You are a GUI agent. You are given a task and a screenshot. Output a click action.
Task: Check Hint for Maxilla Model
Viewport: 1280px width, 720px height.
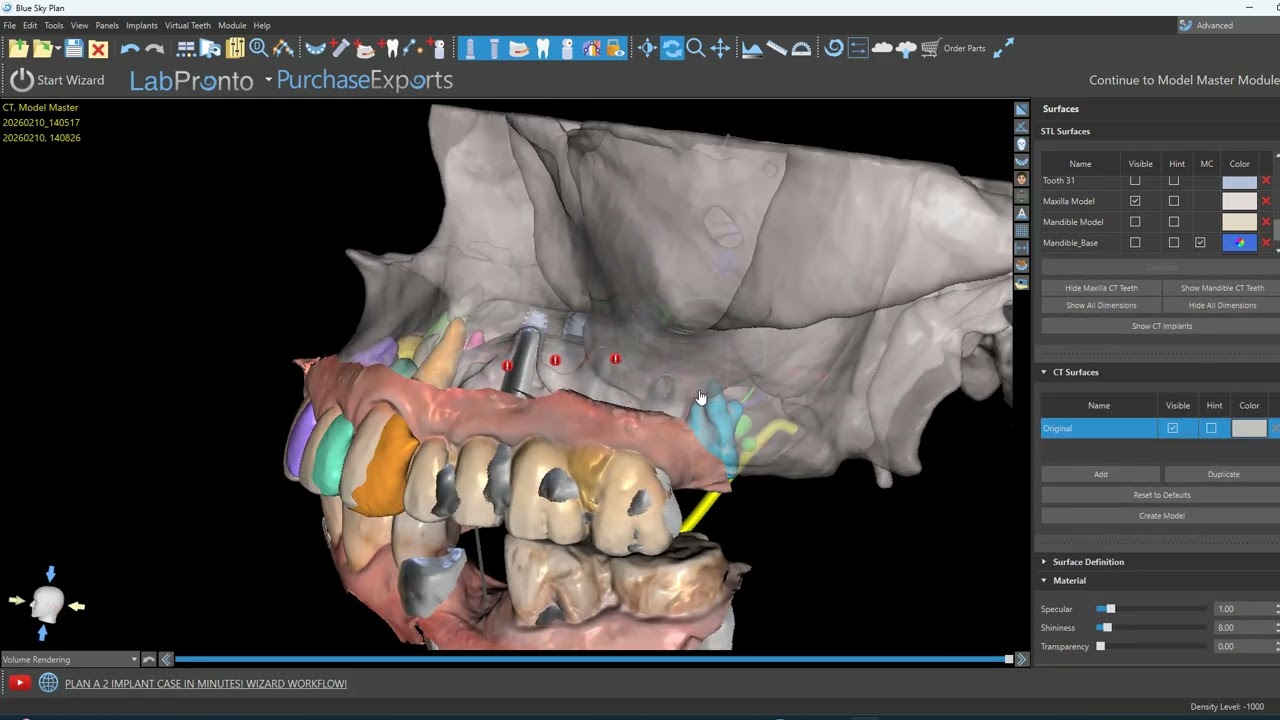(x=1173, y=201)
